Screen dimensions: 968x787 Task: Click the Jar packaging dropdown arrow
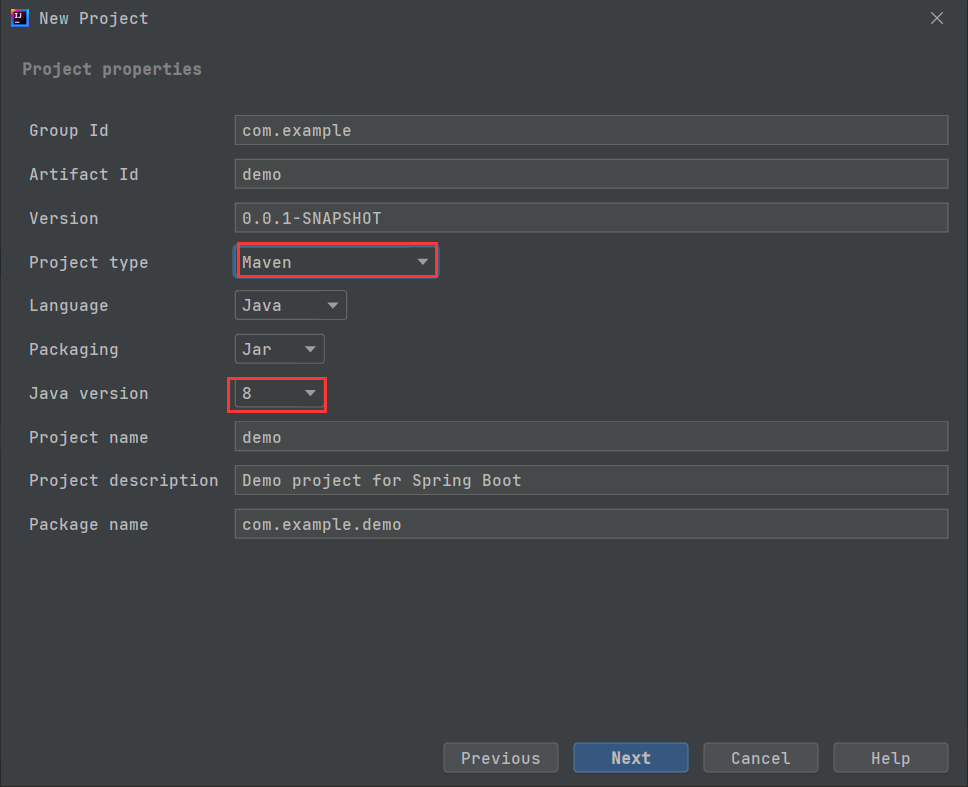310,349
